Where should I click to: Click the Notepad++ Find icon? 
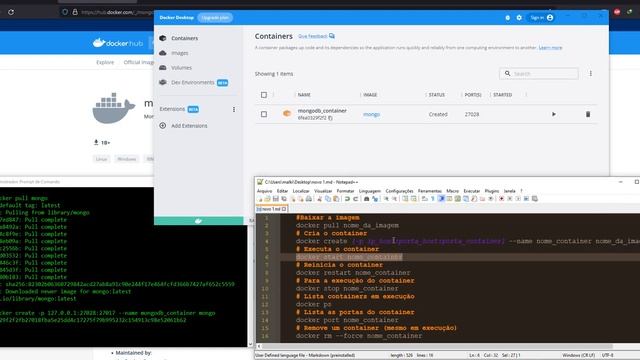[367, 199]
